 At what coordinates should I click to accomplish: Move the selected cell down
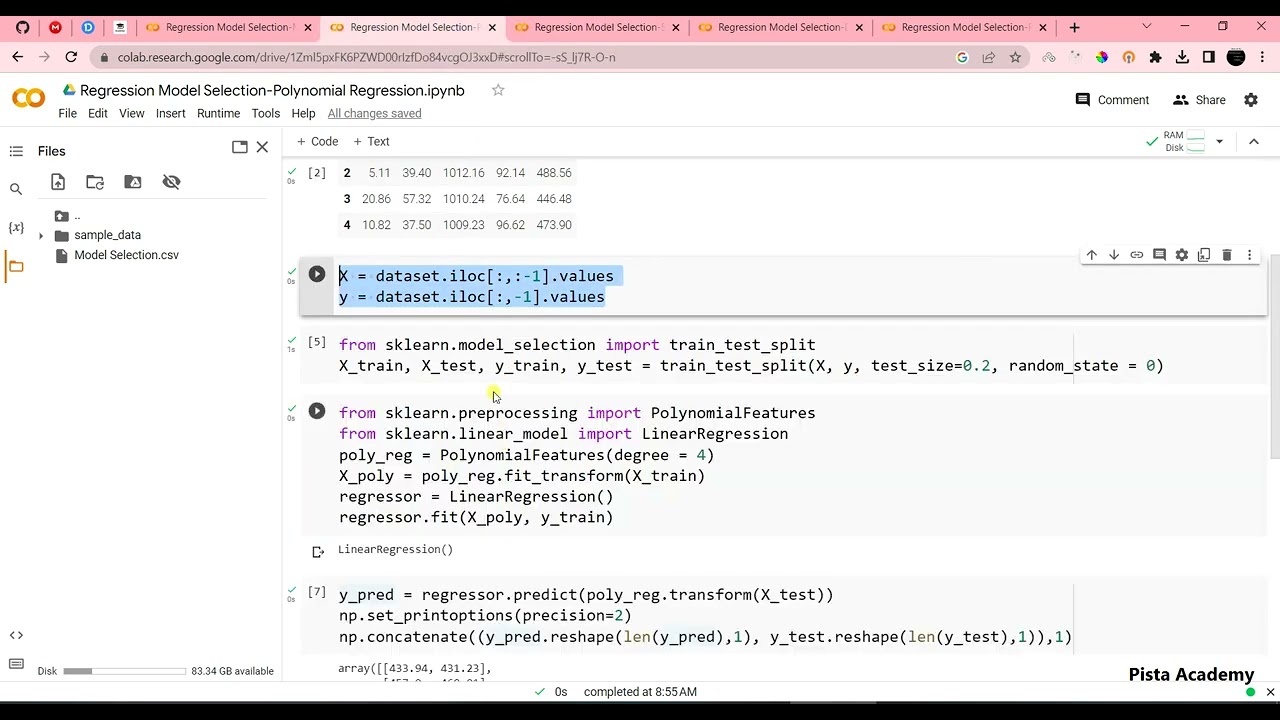click(1114, 255)
